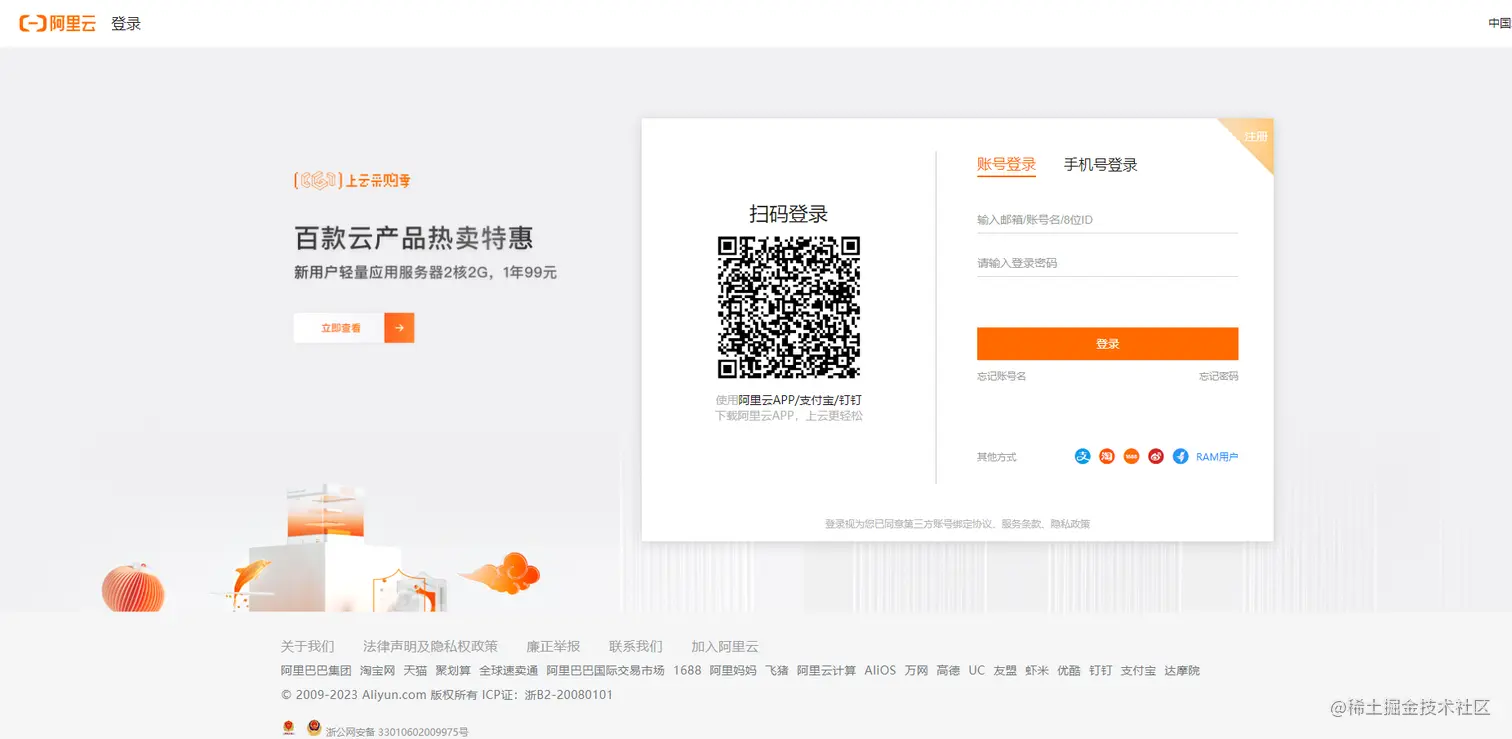Go to 全球速卖通 footer link

coord(508,671)
